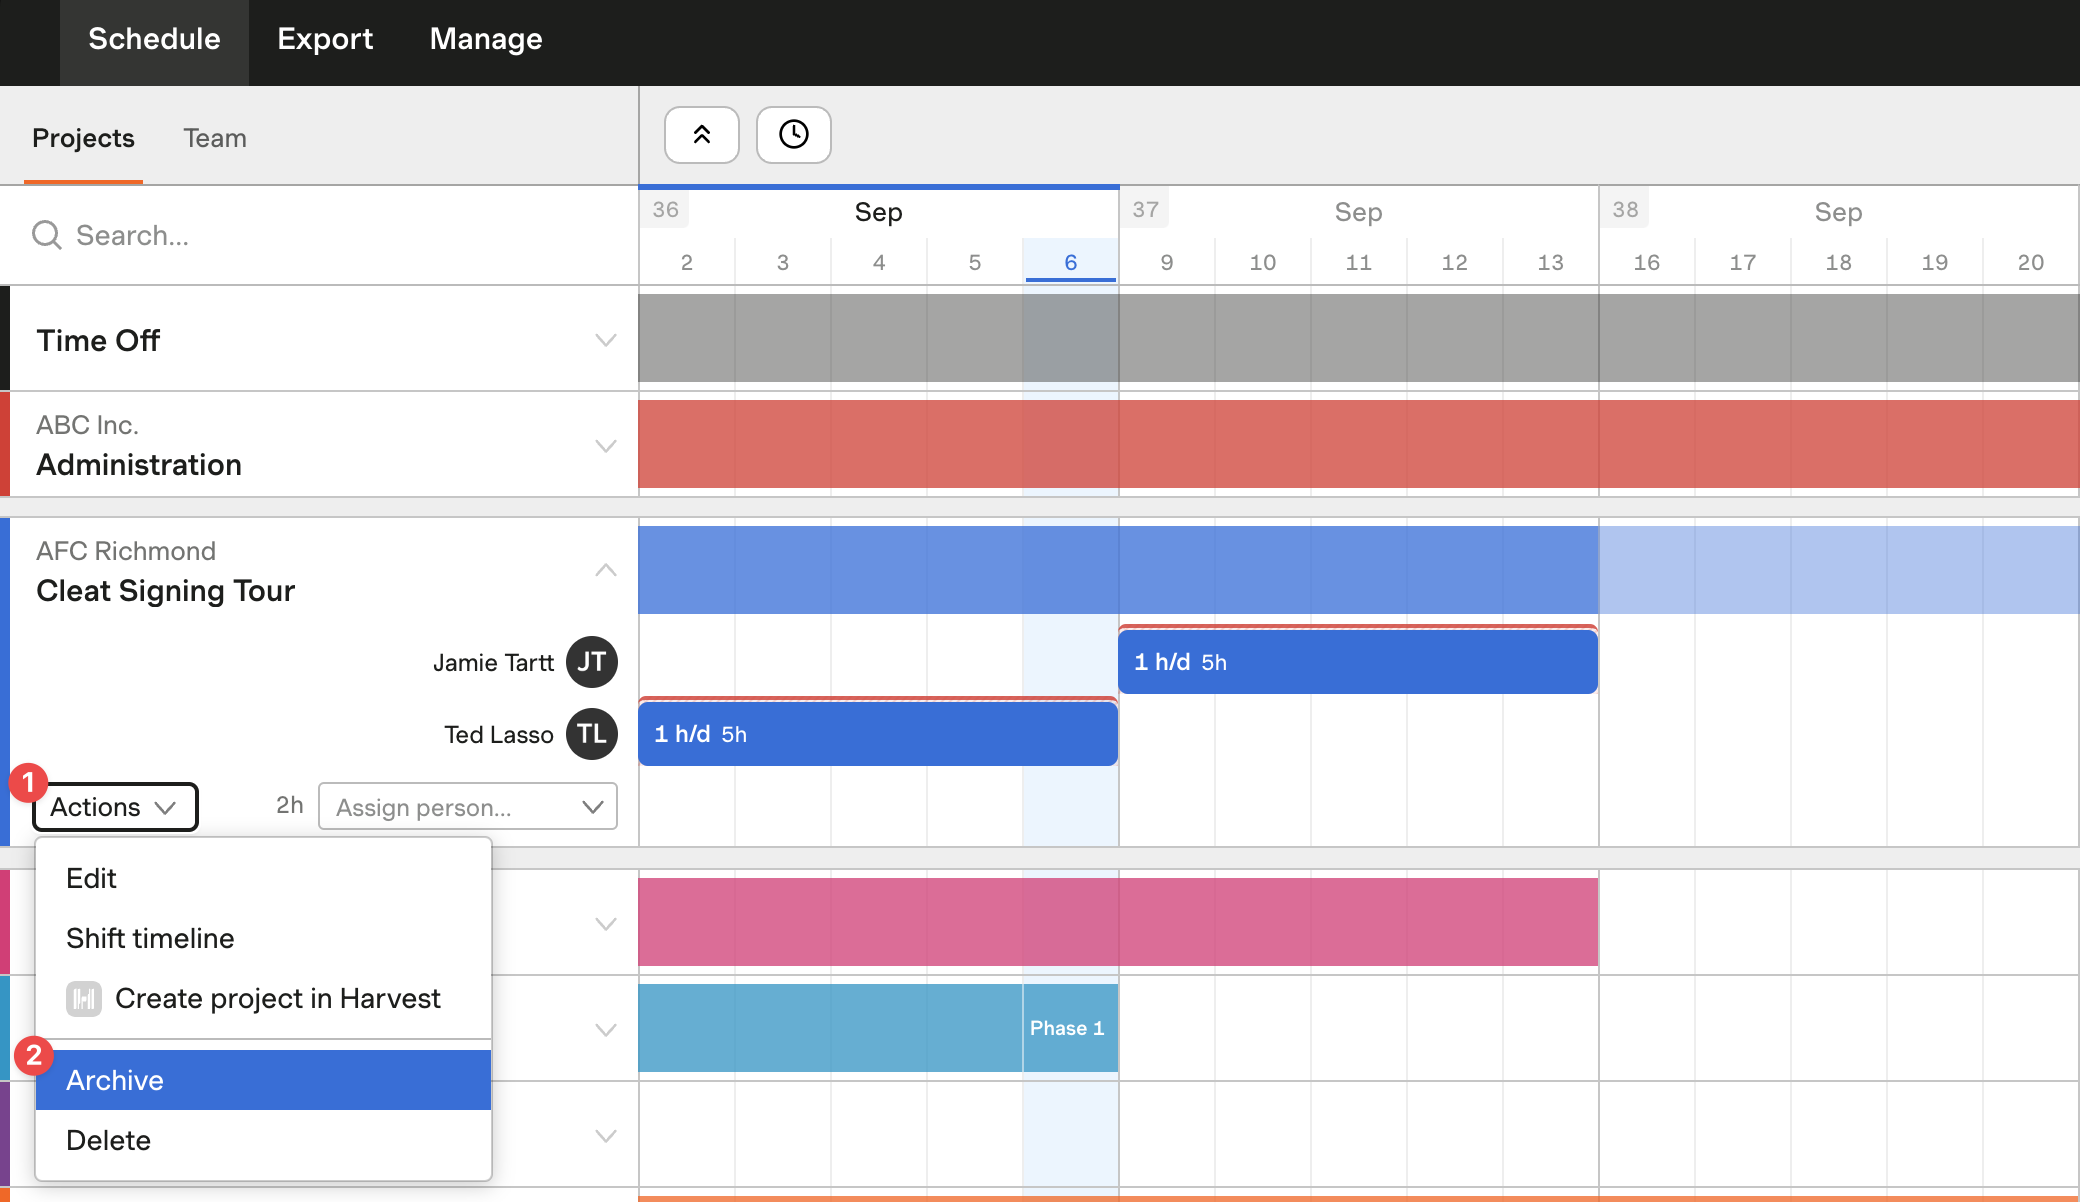Click the pink project timeline bar
The image size is (2080, 1202).
pos(1118,922)
